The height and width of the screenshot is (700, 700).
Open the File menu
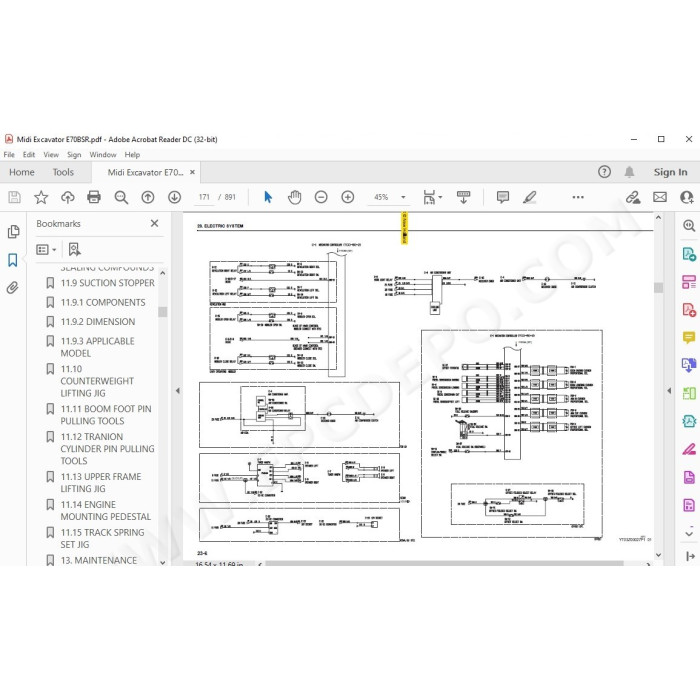tap(9, 154)
